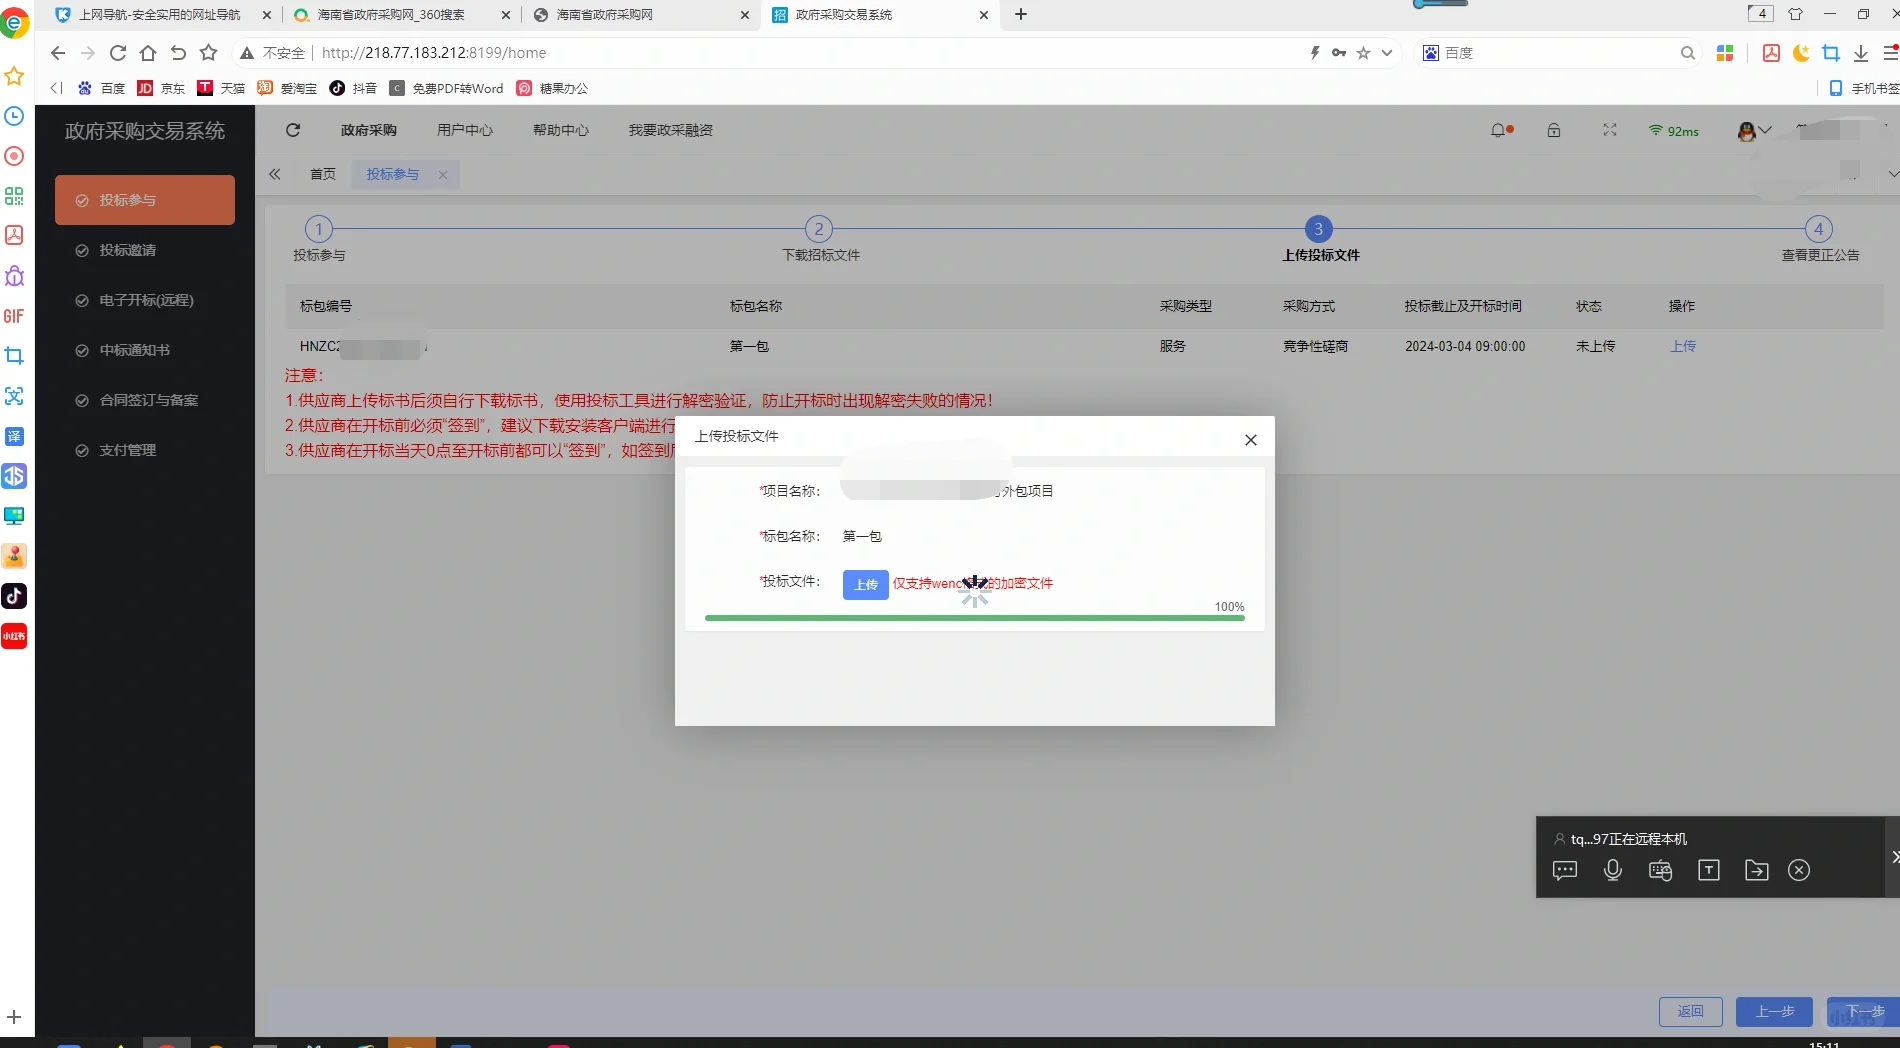
Task: Click the keyboard icon in remote control panel
Action: click(1660, 870)
